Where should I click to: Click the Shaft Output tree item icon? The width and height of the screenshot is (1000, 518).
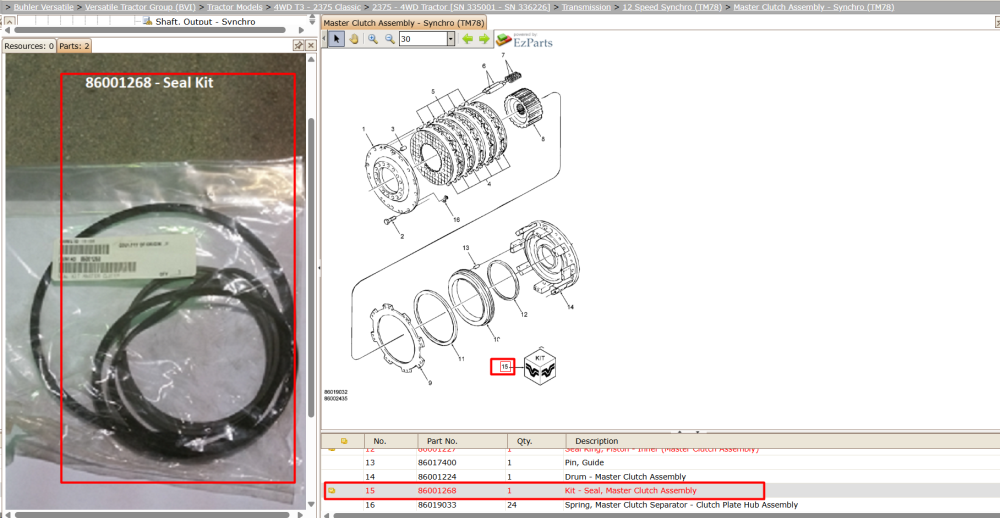tap(147, 21)
